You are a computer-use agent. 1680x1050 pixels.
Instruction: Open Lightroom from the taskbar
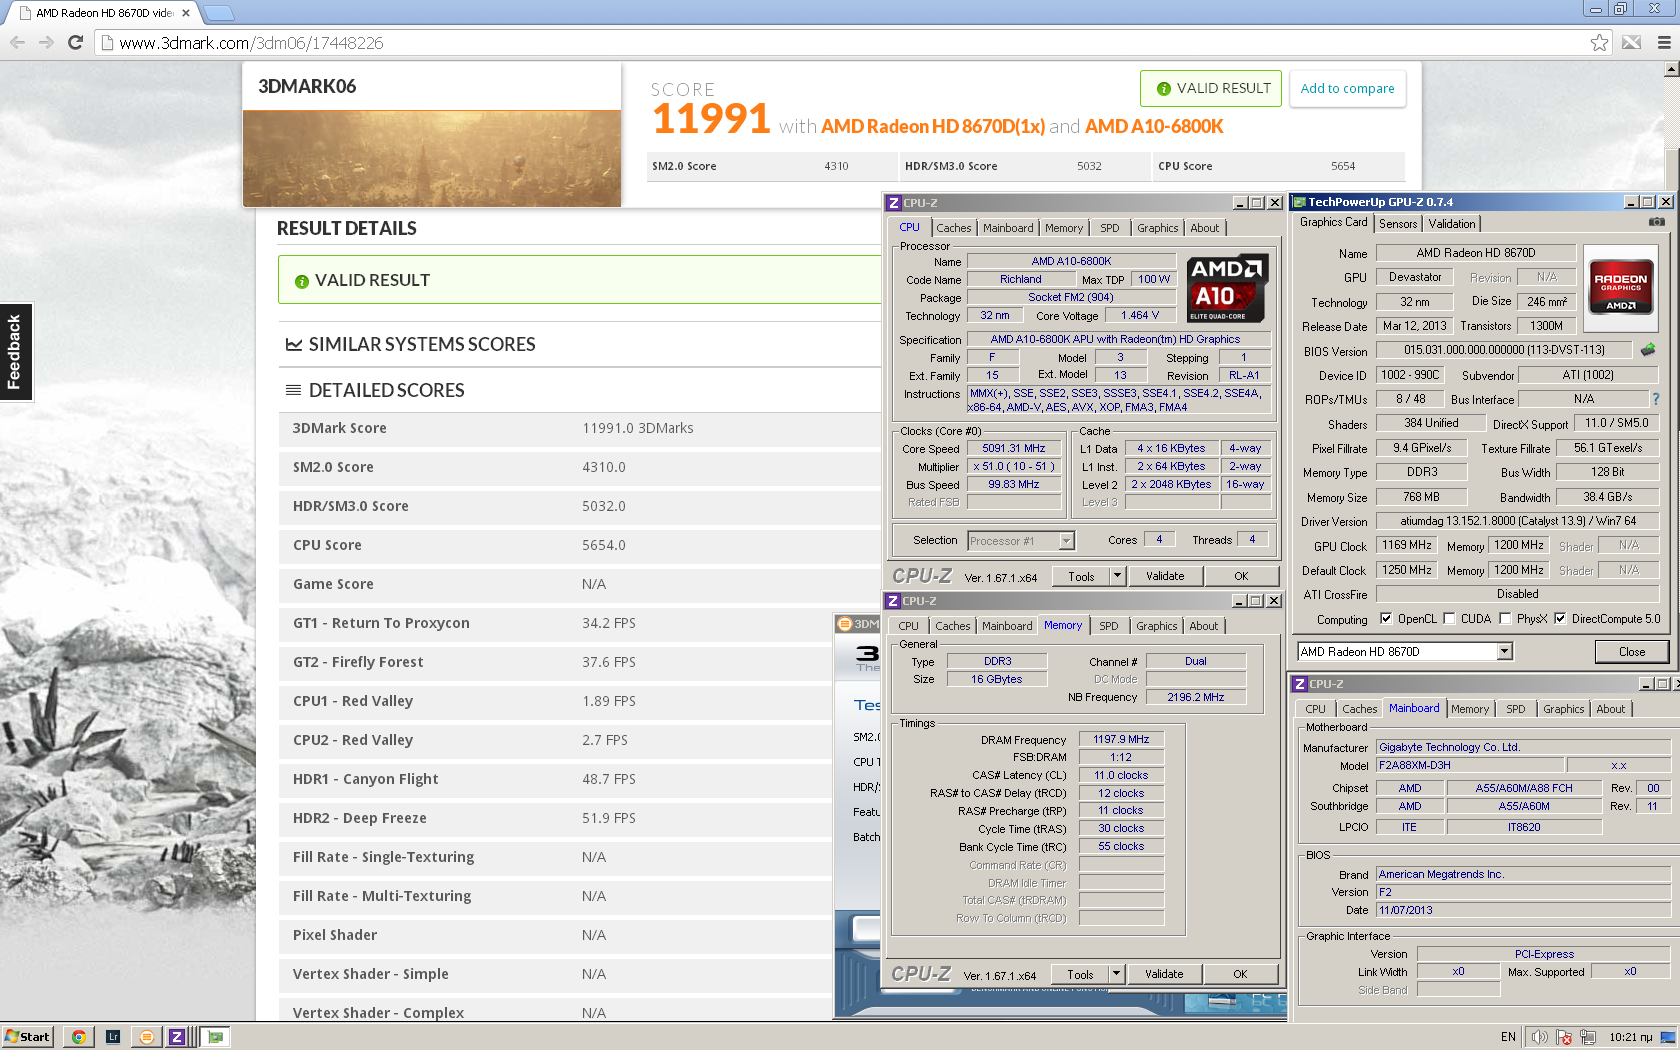tap(112, 1037)
